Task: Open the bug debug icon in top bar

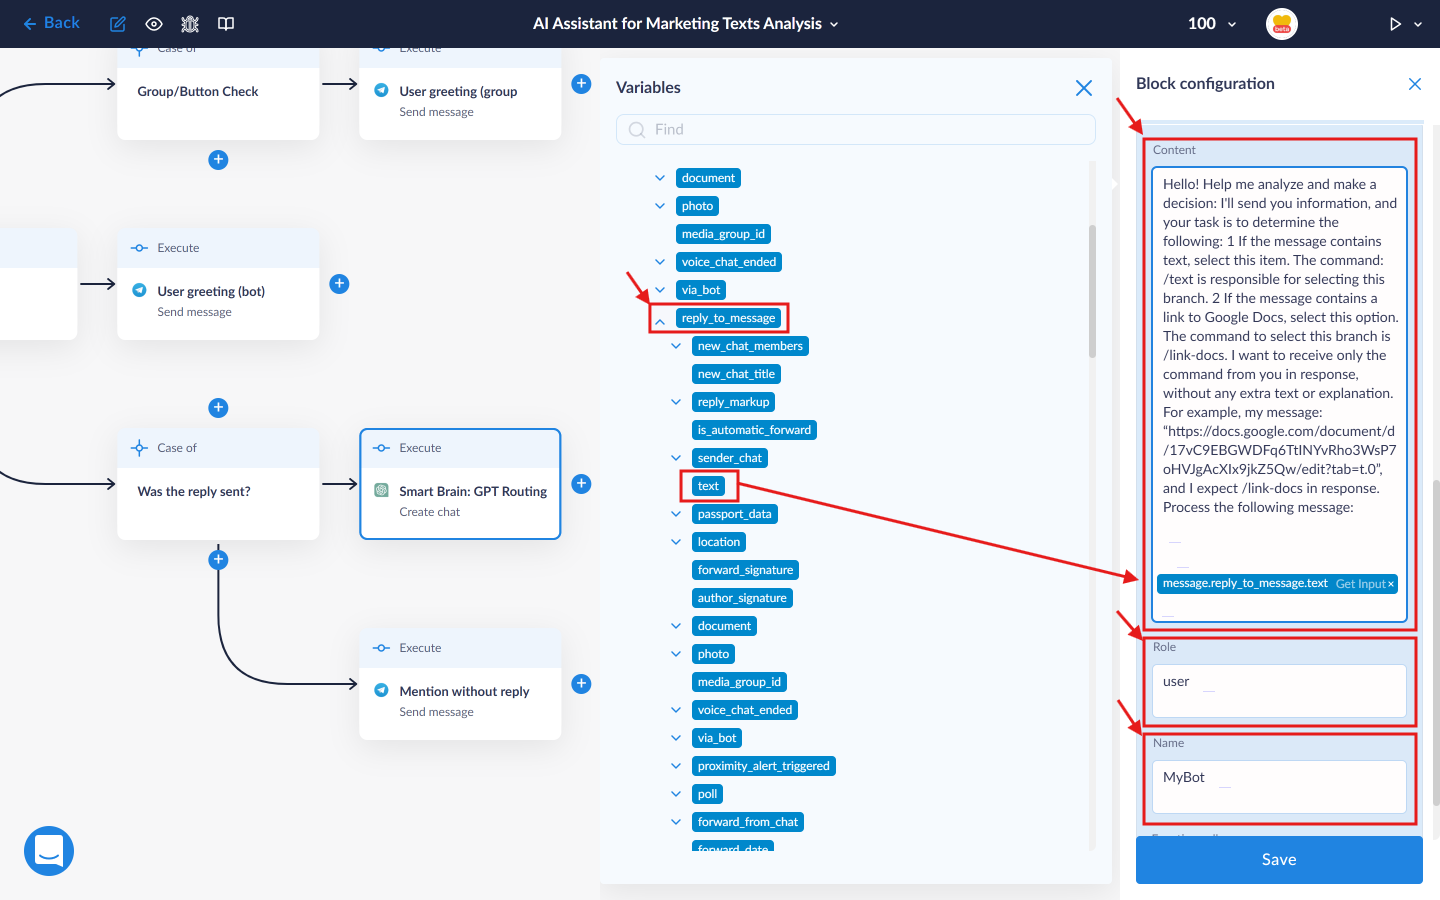Action: tap(190, 24)
